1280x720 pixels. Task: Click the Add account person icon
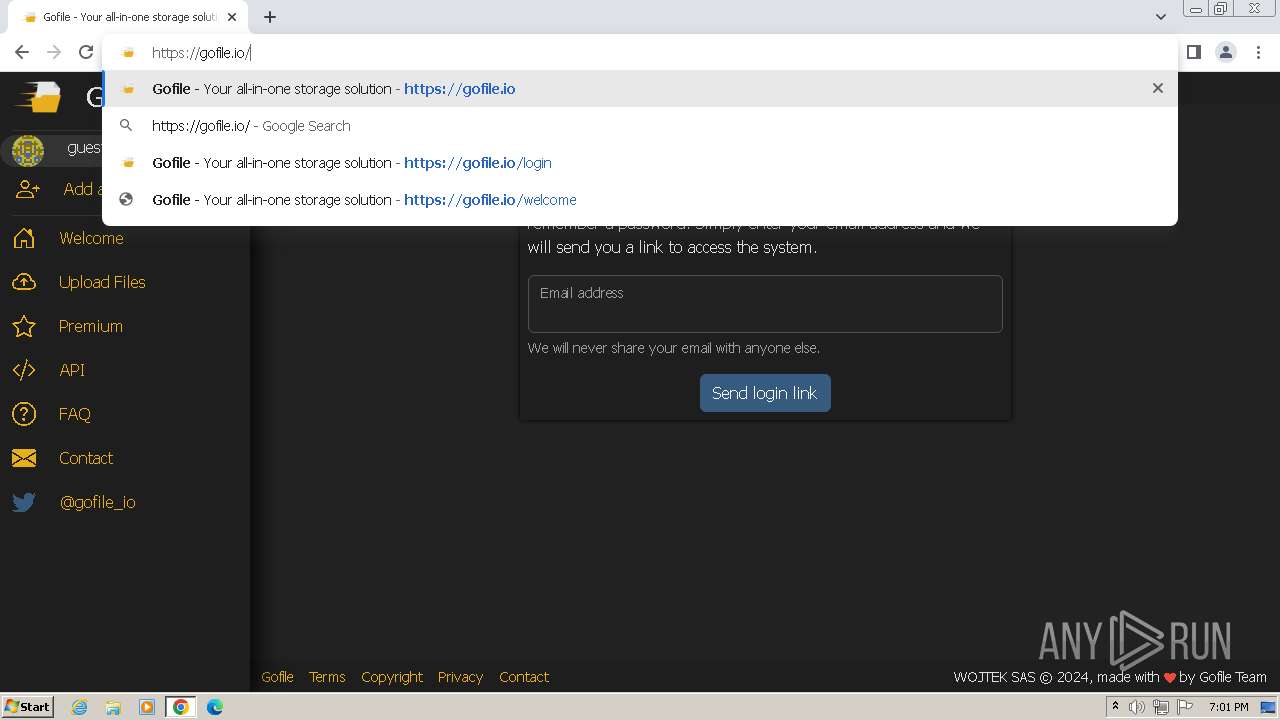pyautogui.click(x=28, y=190)
